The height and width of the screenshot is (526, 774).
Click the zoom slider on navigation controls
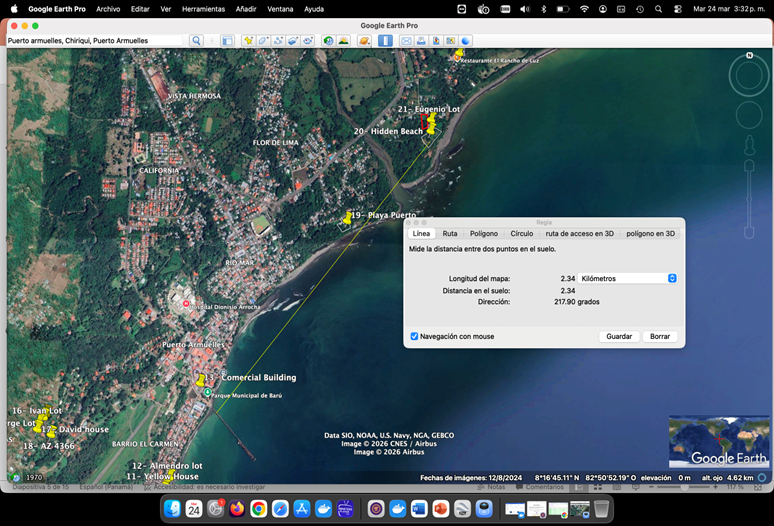click(749, 200)
